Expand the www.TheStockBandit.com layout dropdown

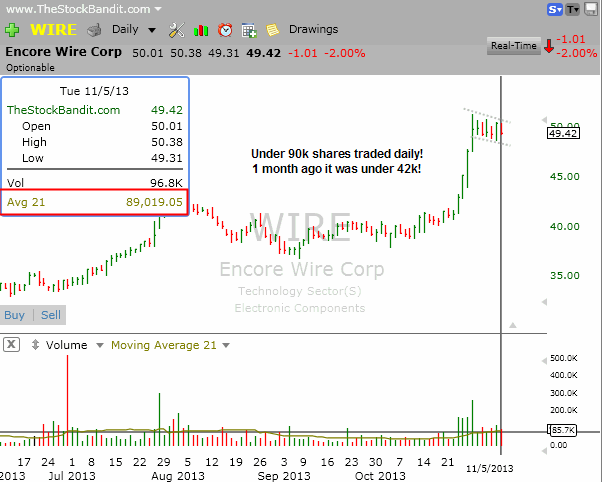pyautogui.click(x=158, y=9)
